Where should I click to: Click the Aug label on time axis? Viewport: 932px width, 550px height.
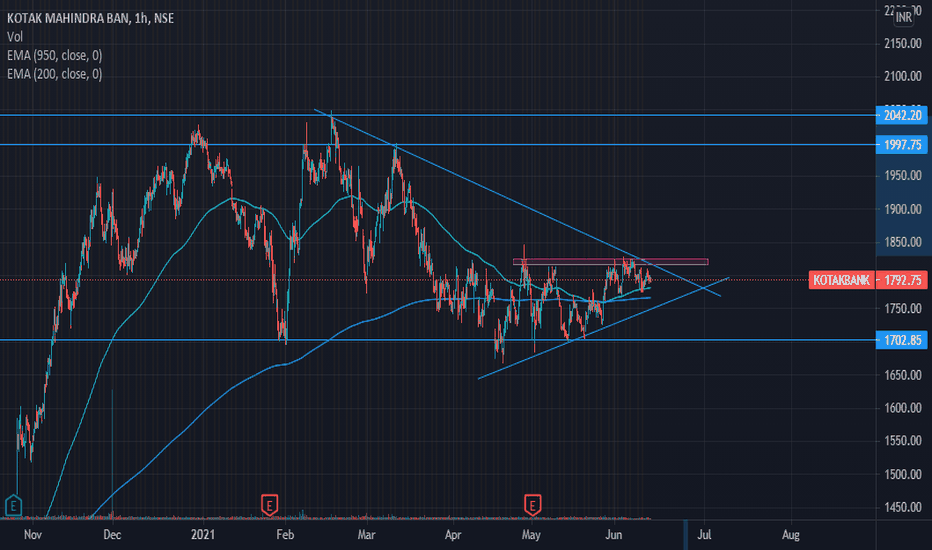pyautogui.click(x=791, y=535)
